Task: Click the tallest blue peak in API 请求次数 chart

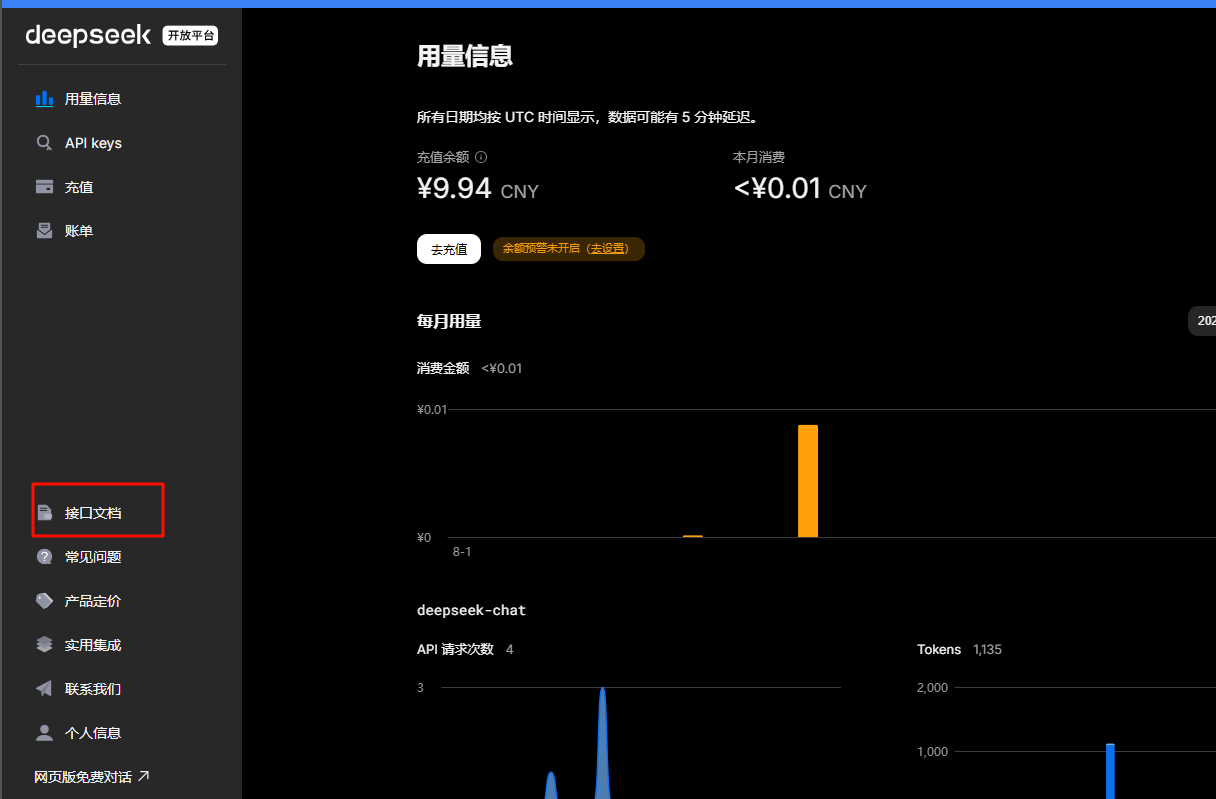Action: point(602,743)
